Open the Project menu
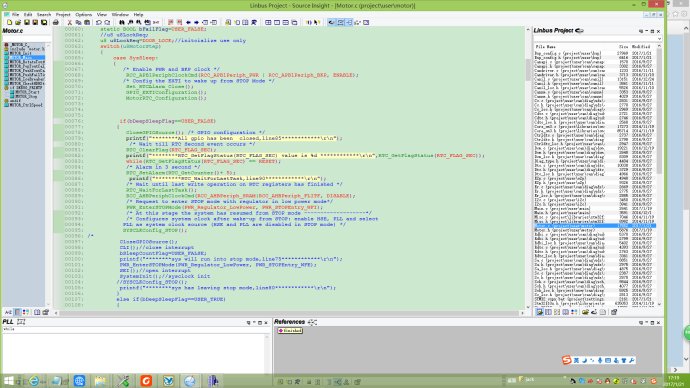Screen dimensions: 690x388 [x=63, y=15]
